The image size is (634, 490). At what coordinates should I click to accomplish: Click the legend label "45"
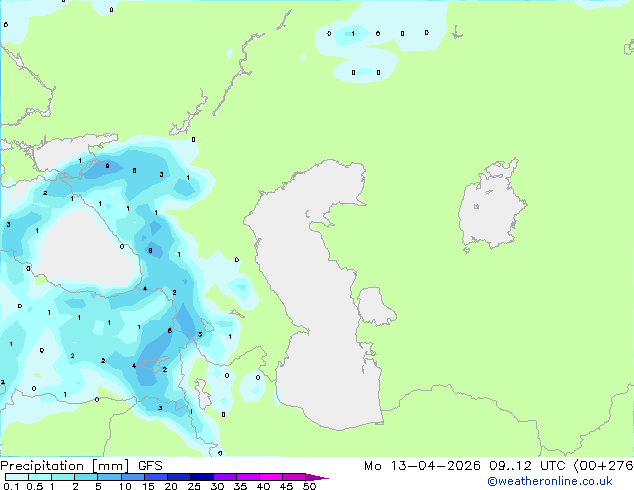[286, 486]
